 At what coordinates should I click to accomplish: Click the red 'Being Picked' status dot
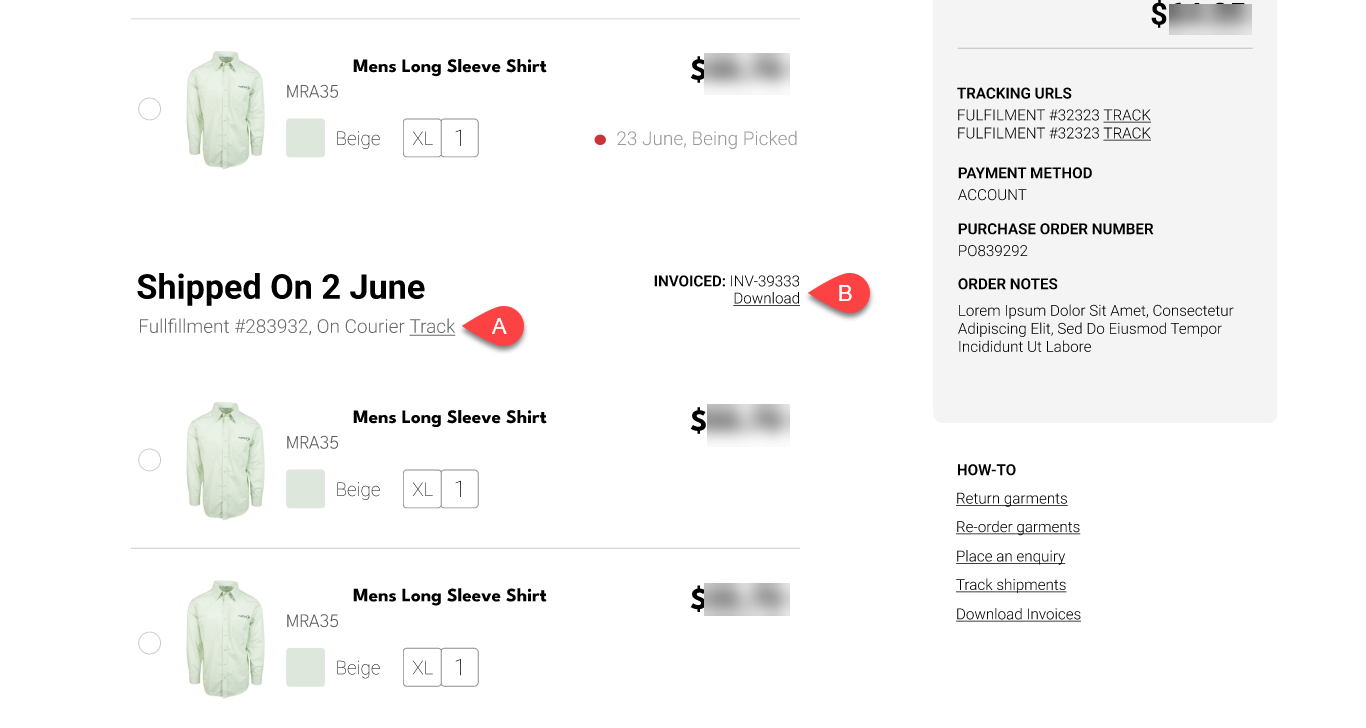click(x=600, y=140)
